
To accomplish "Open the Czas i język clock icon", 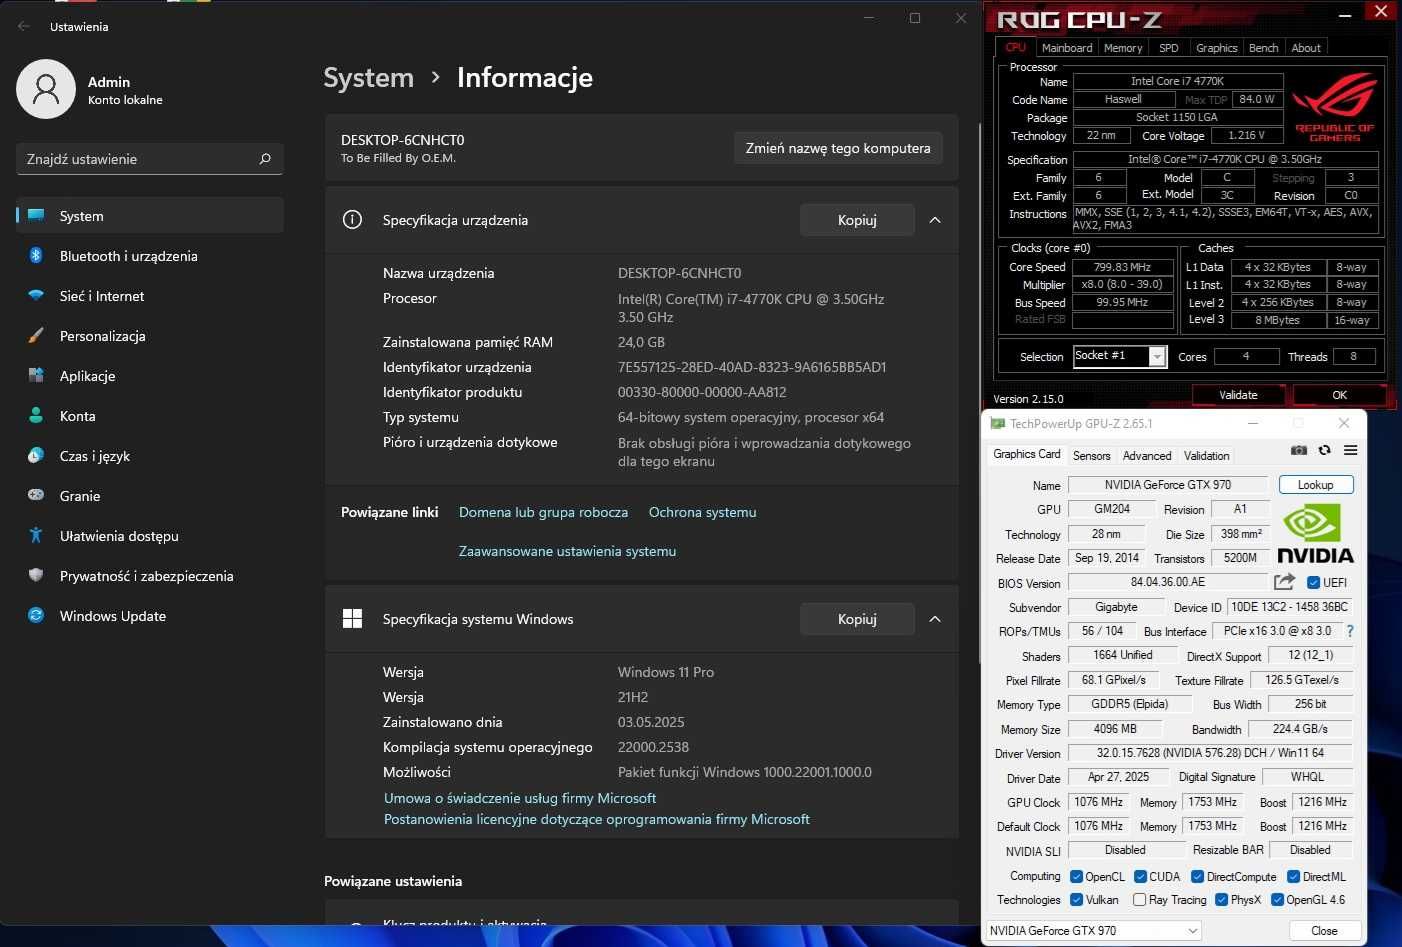I will coord(36,455).
